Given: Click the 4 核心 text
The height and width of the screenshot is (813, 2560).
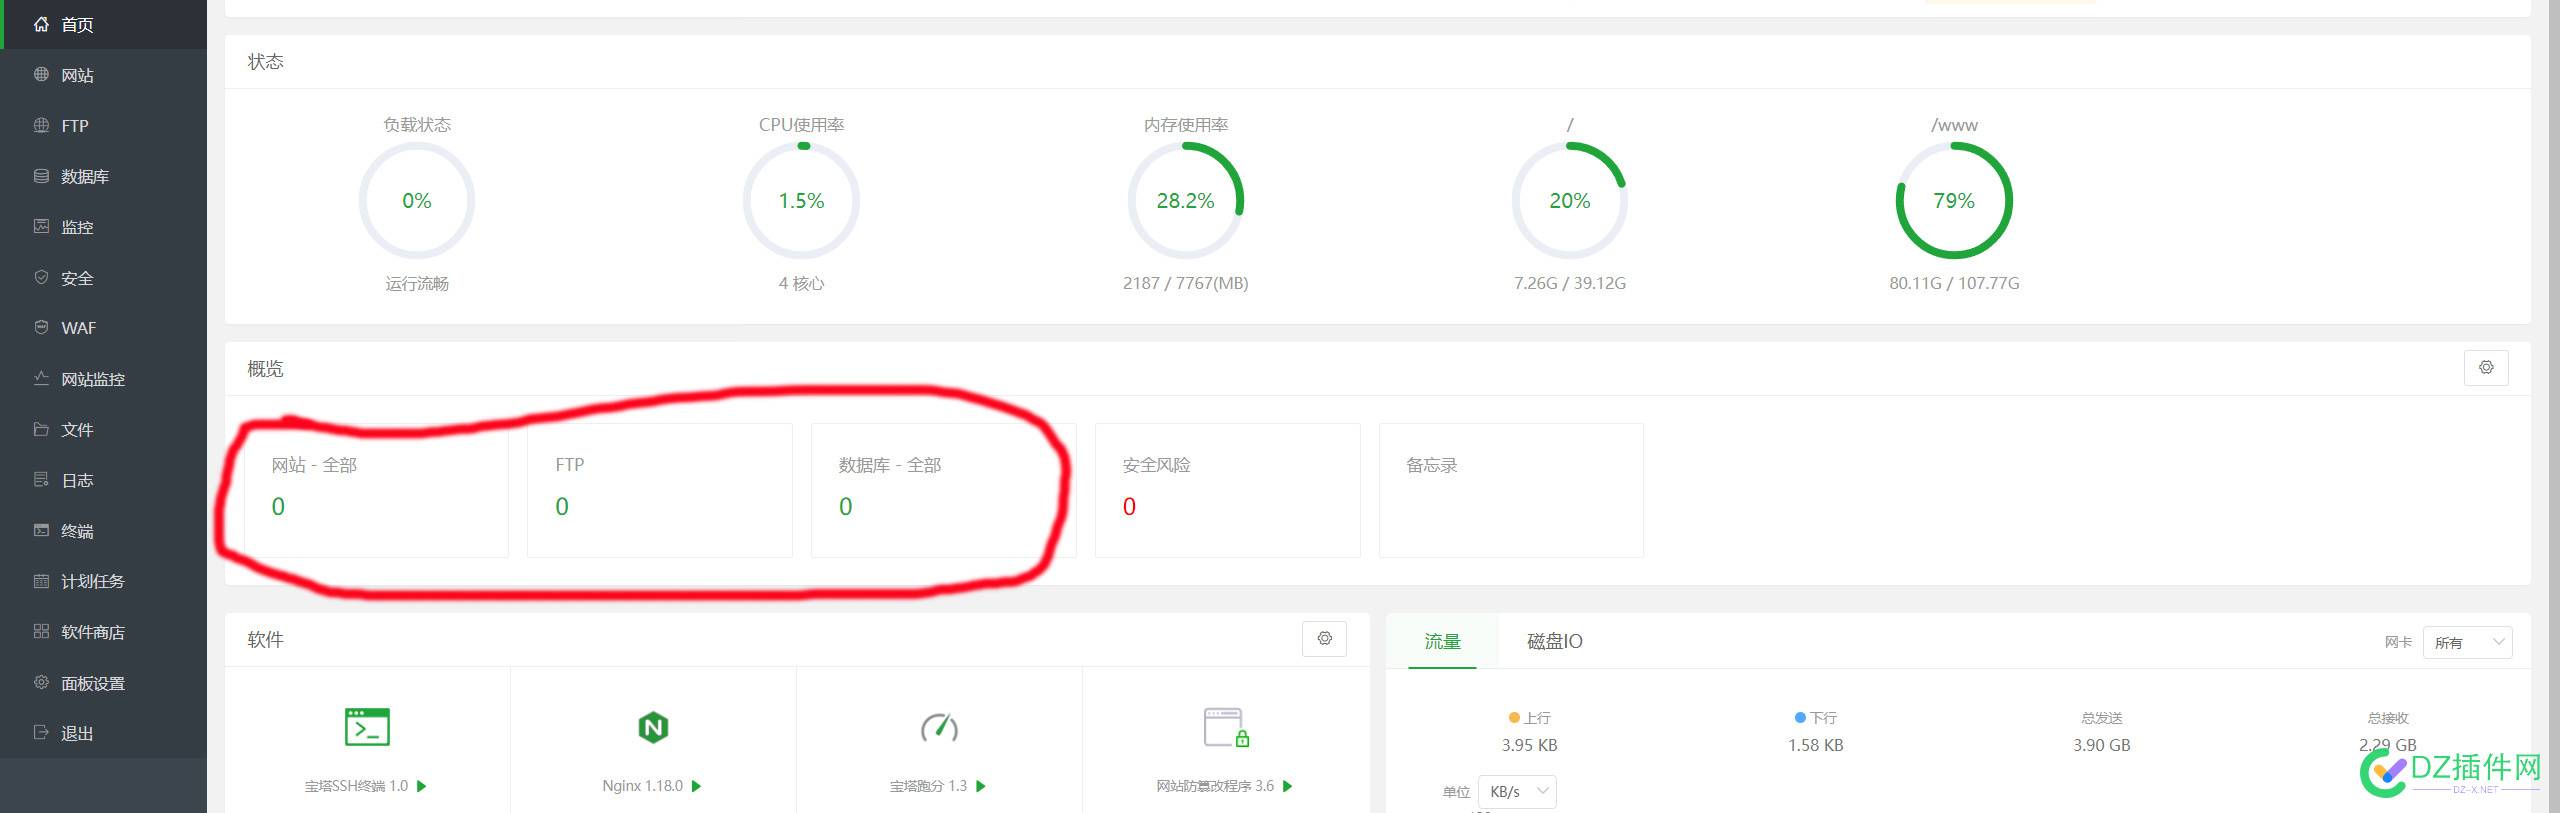Looking at the screenshot, I should click(801, 283).
